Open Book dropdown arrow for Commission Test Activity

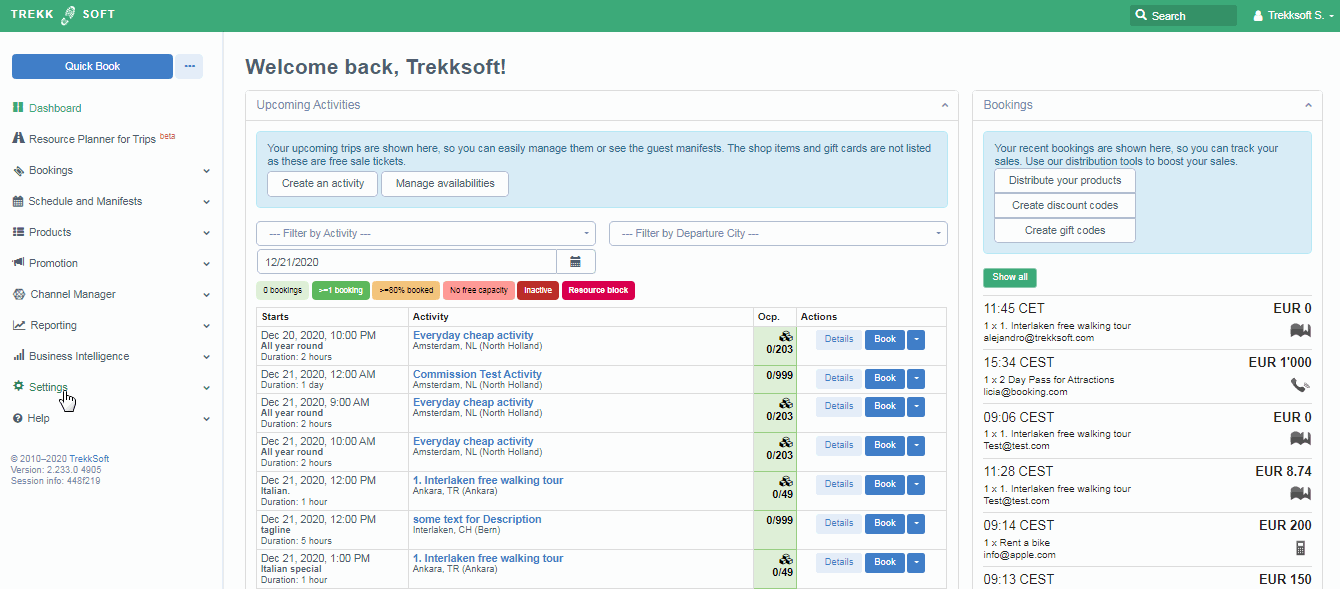[x=916, y=379]
